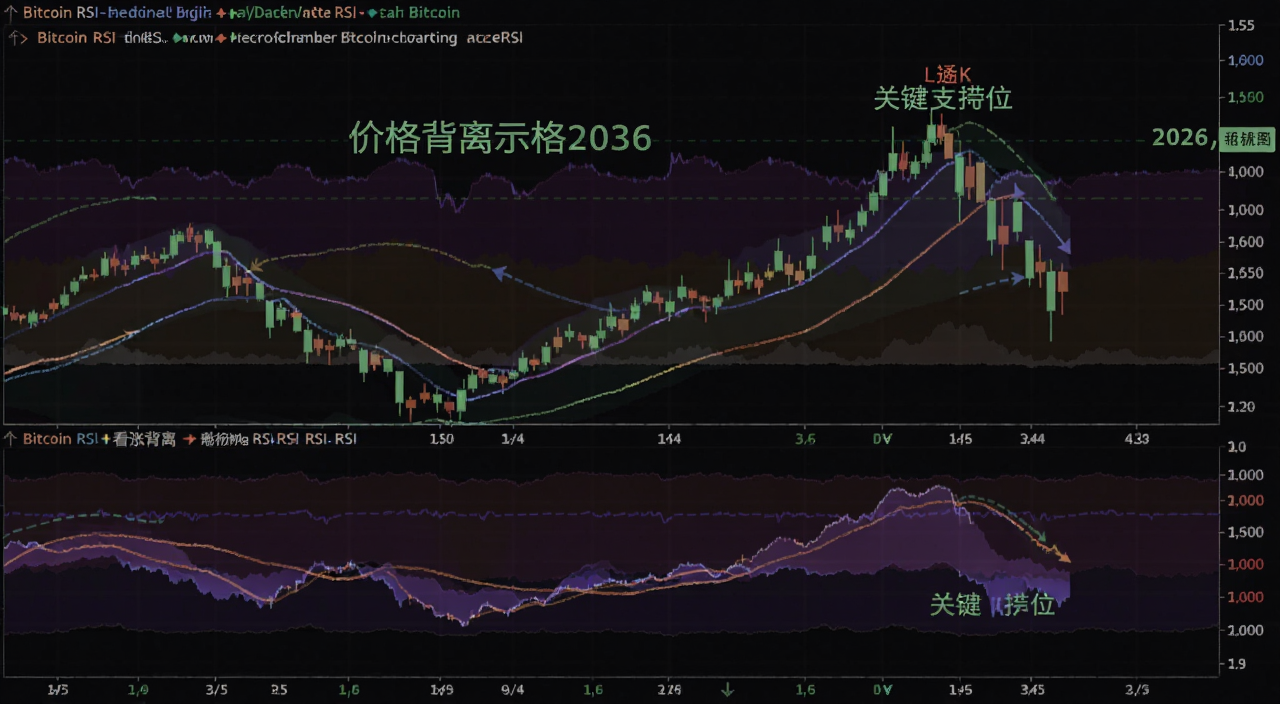Click the '1.55' value on price axis
1280x704 pixels.
click(x=1240, y=25)
